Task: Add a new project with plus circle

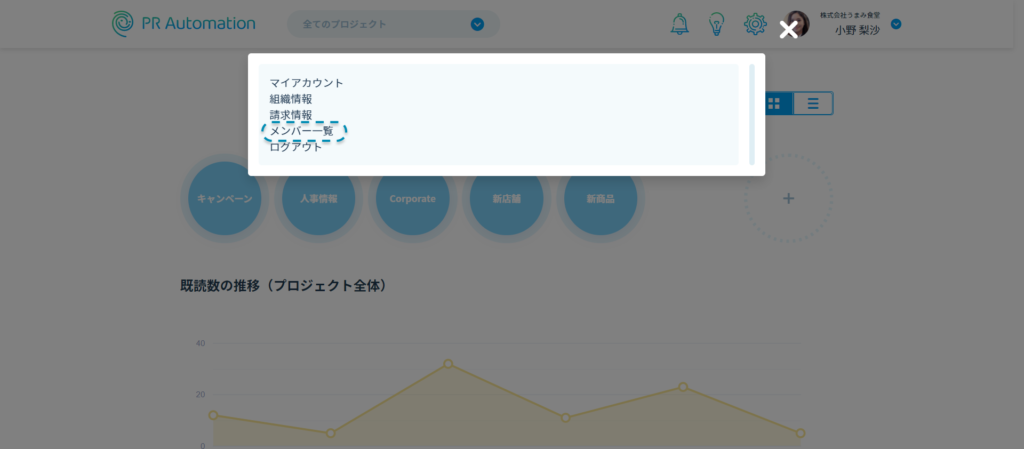Action: [x=788, y=198]
